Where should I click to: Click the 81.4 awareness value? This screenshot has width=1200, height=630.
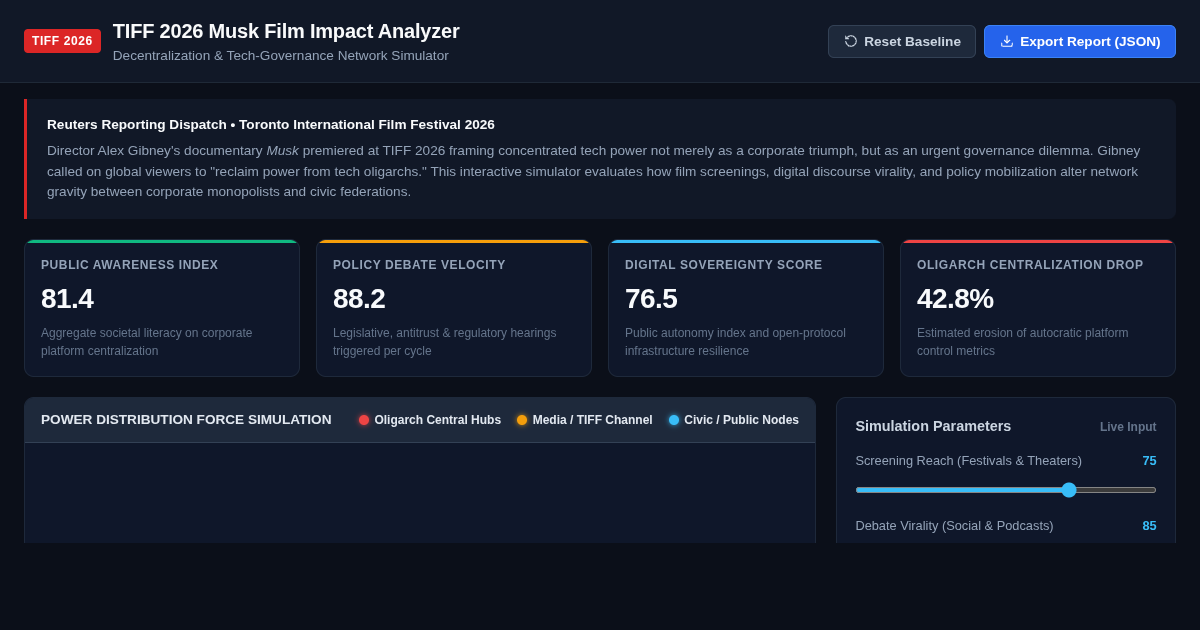67,299
